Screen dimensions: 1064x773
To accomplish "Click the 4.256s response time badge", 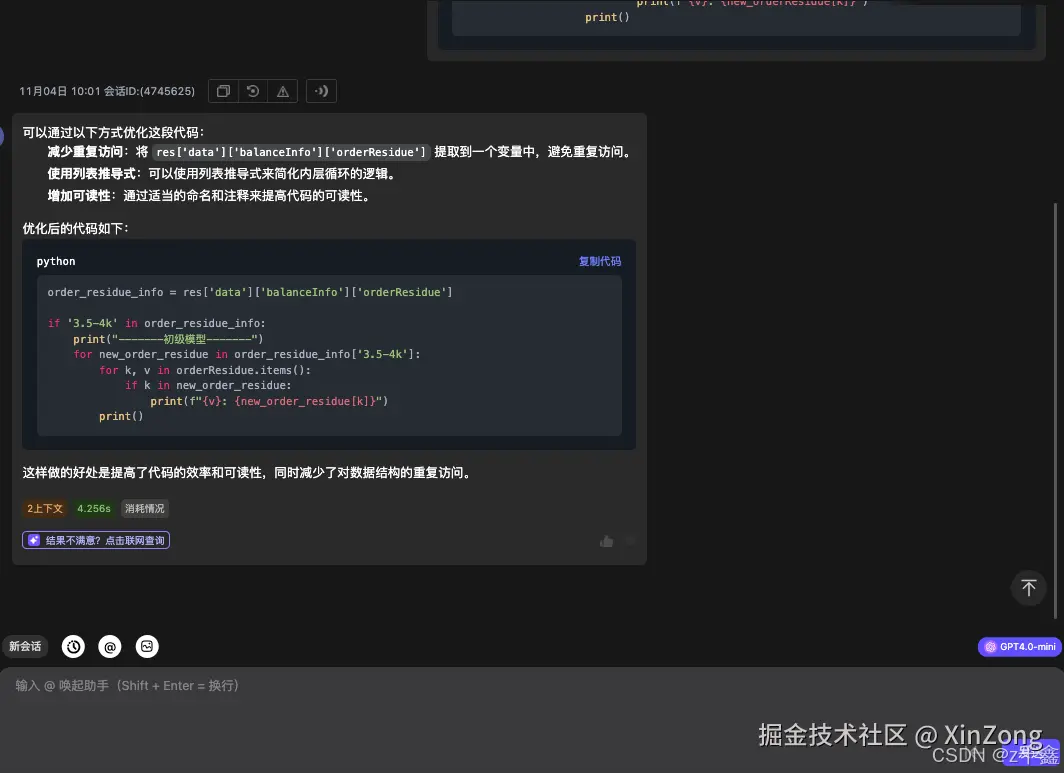I will pos(93,508).
